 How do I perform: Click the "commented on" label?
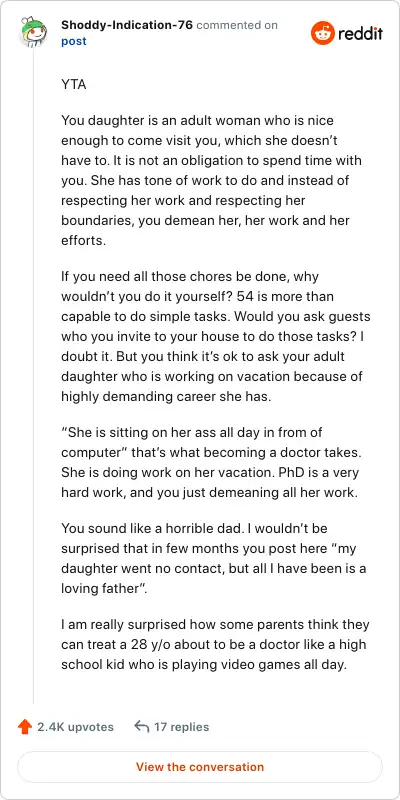(237, 24)
